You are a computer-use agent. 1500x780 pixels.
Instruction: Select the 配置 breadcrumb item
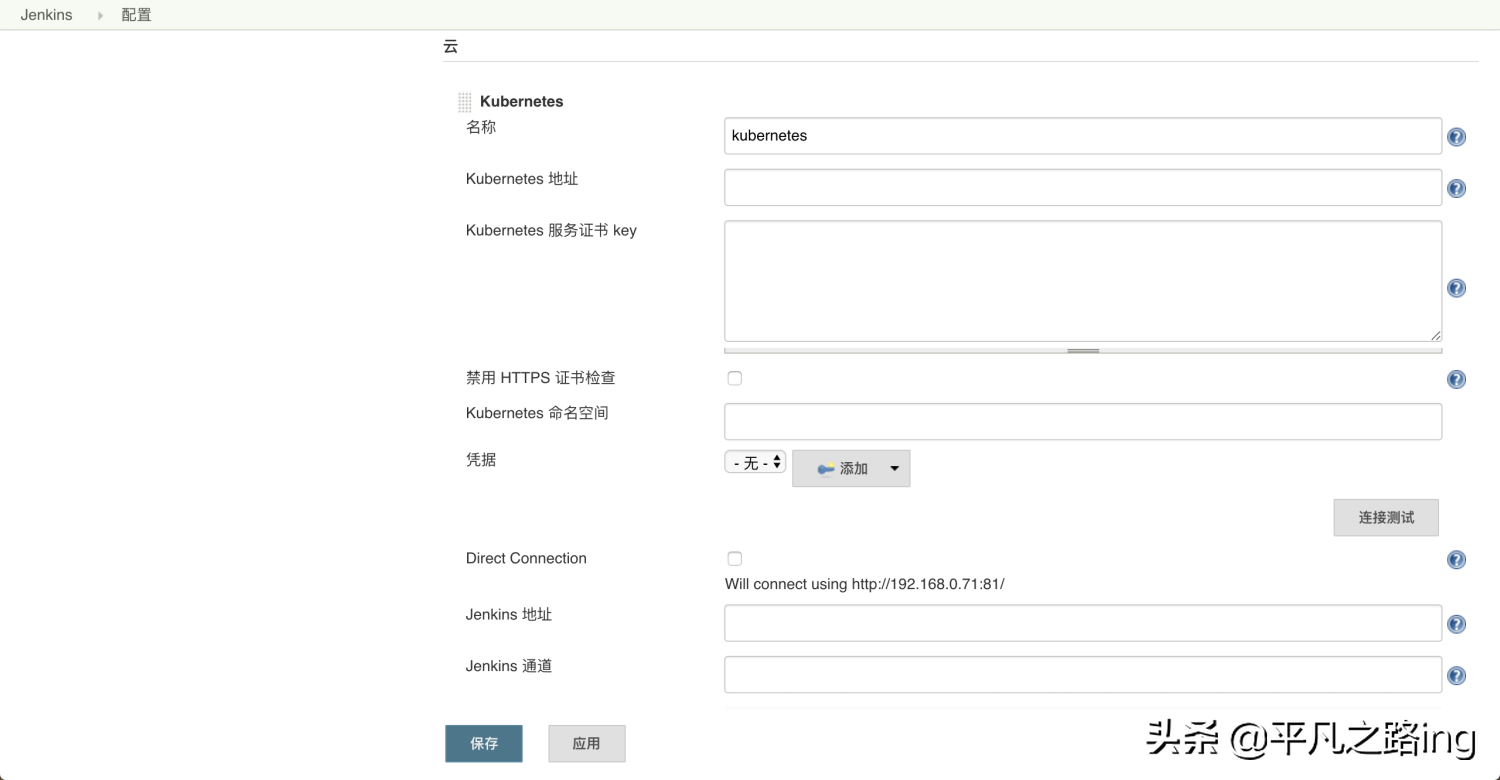(136, 15)
